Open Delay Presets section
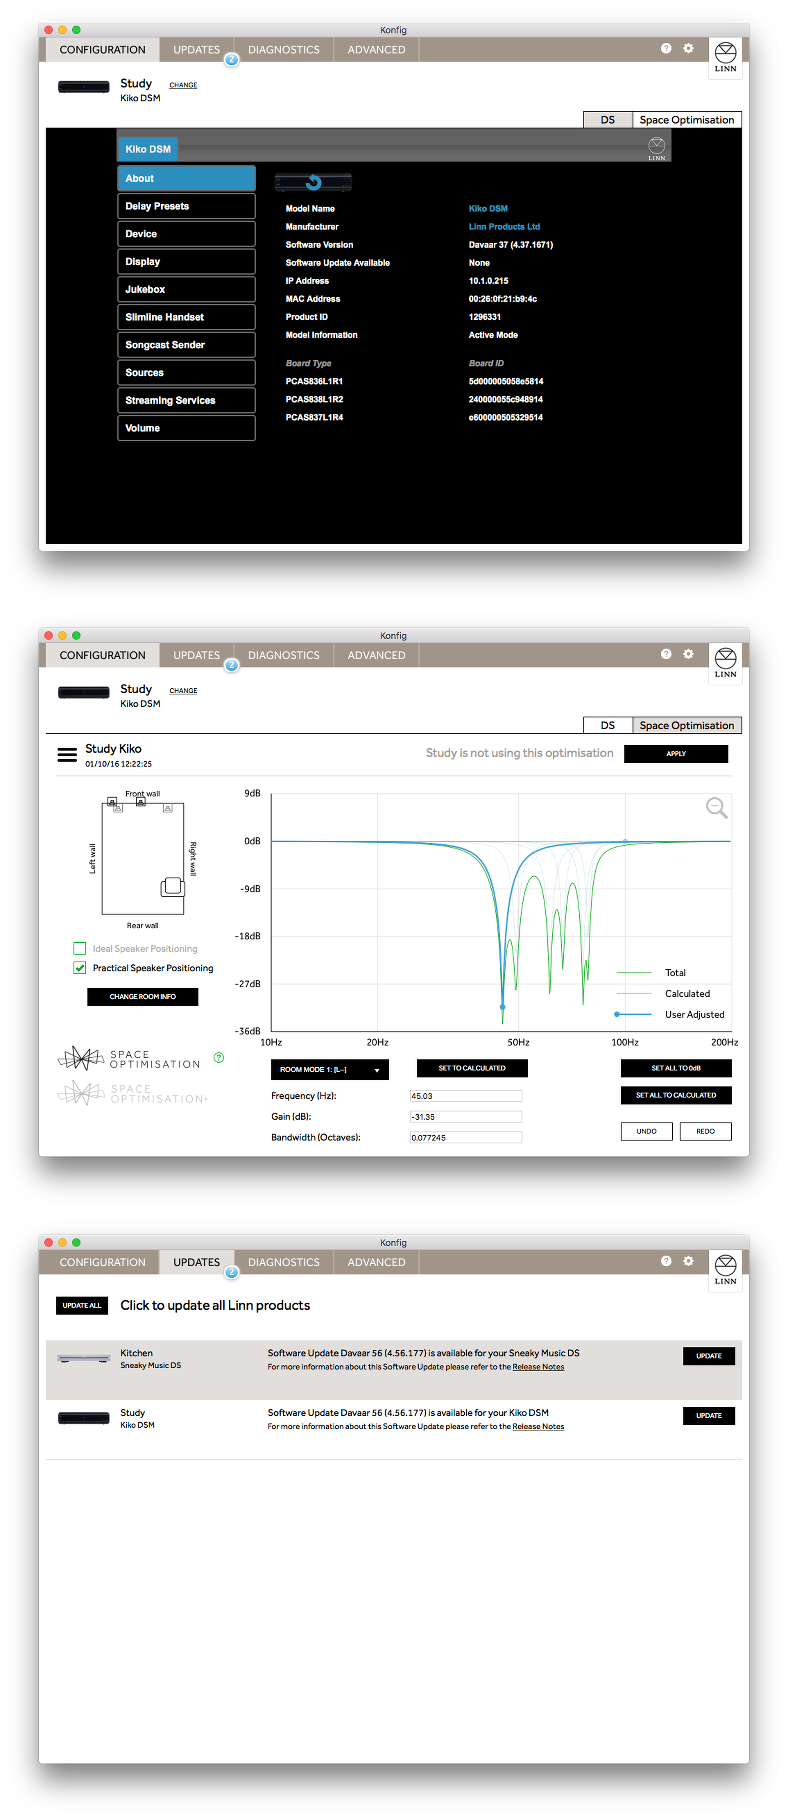 point(186,206)
